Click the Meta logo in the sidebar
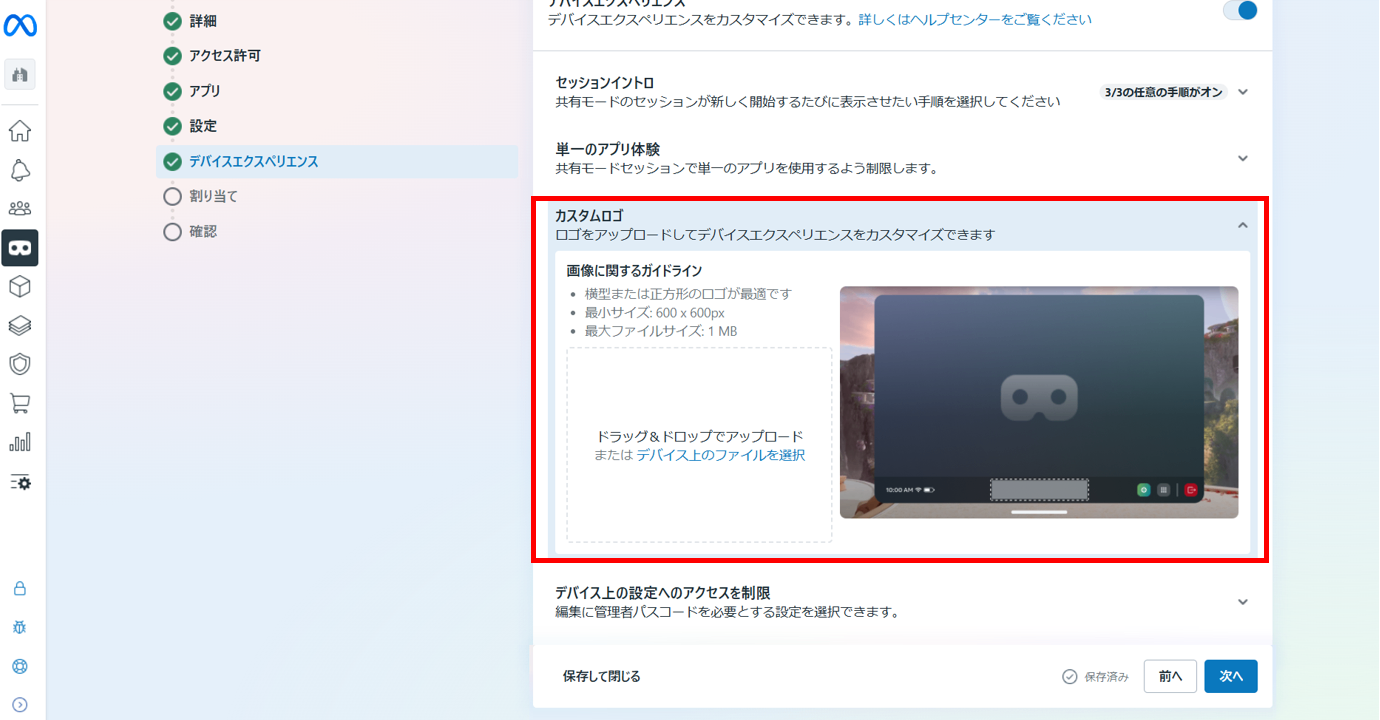Viewport: 1380px width, 720px height. tap(20, 25)
